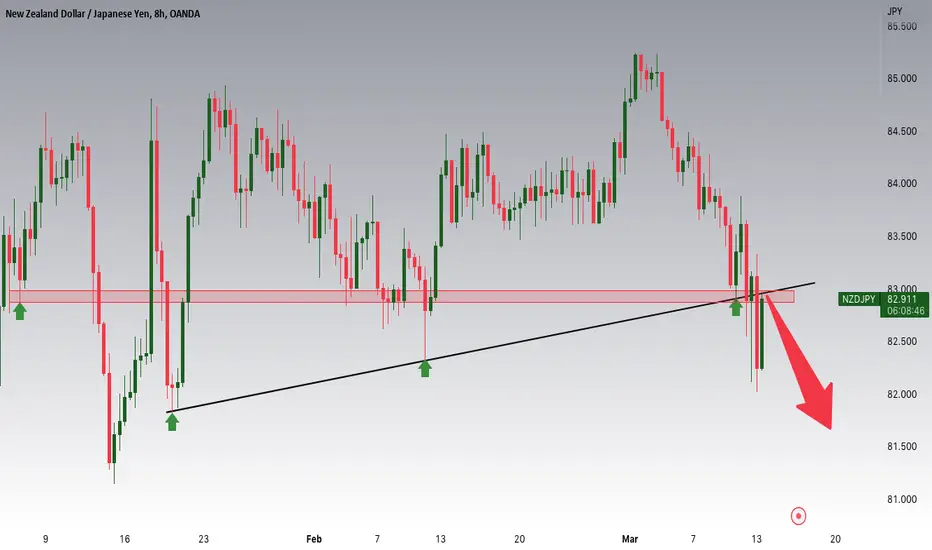Viewport: 932px width, 550px height.
Task: Select the green up arrow at the far left
Action: pos(20,311)
